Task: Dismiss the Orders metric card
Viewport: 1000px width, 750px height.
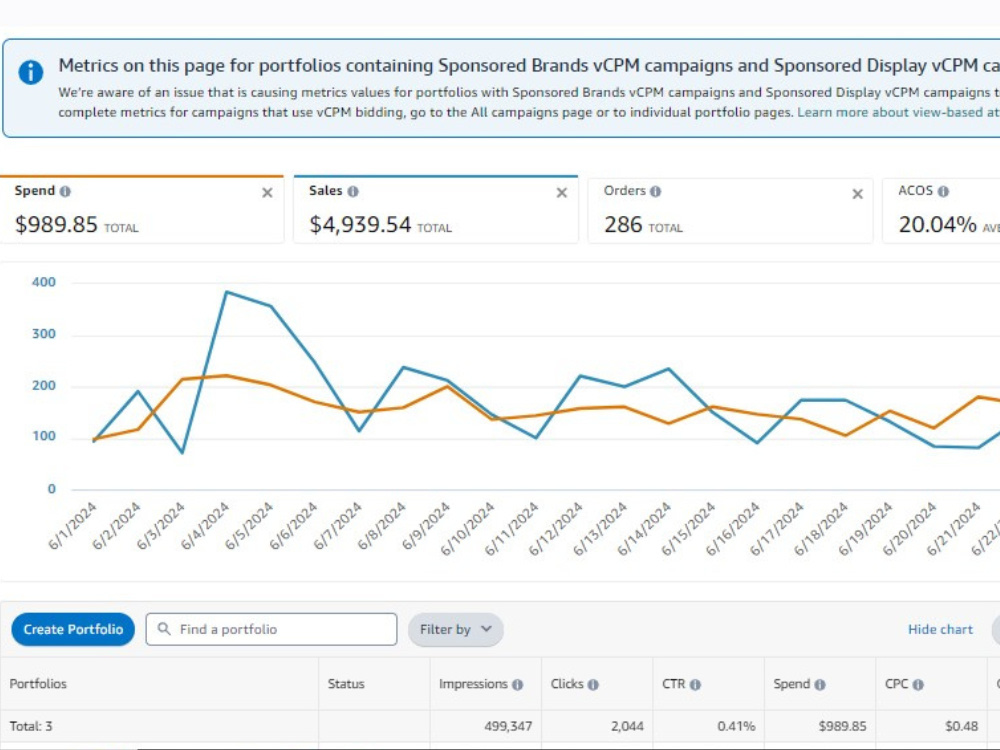Action: 858,194
